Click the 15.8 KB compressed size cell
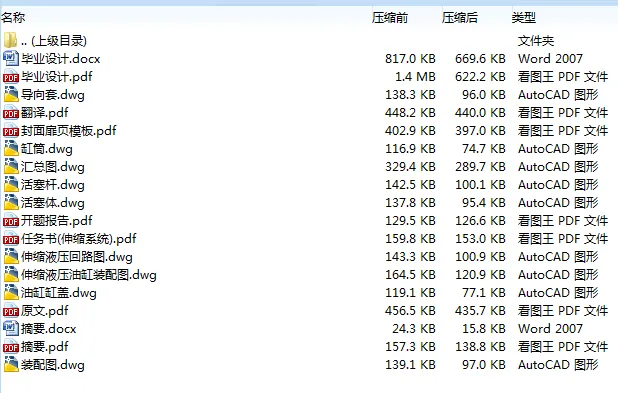The height and width of the screenshot is (393, 618). click(484, 329)
